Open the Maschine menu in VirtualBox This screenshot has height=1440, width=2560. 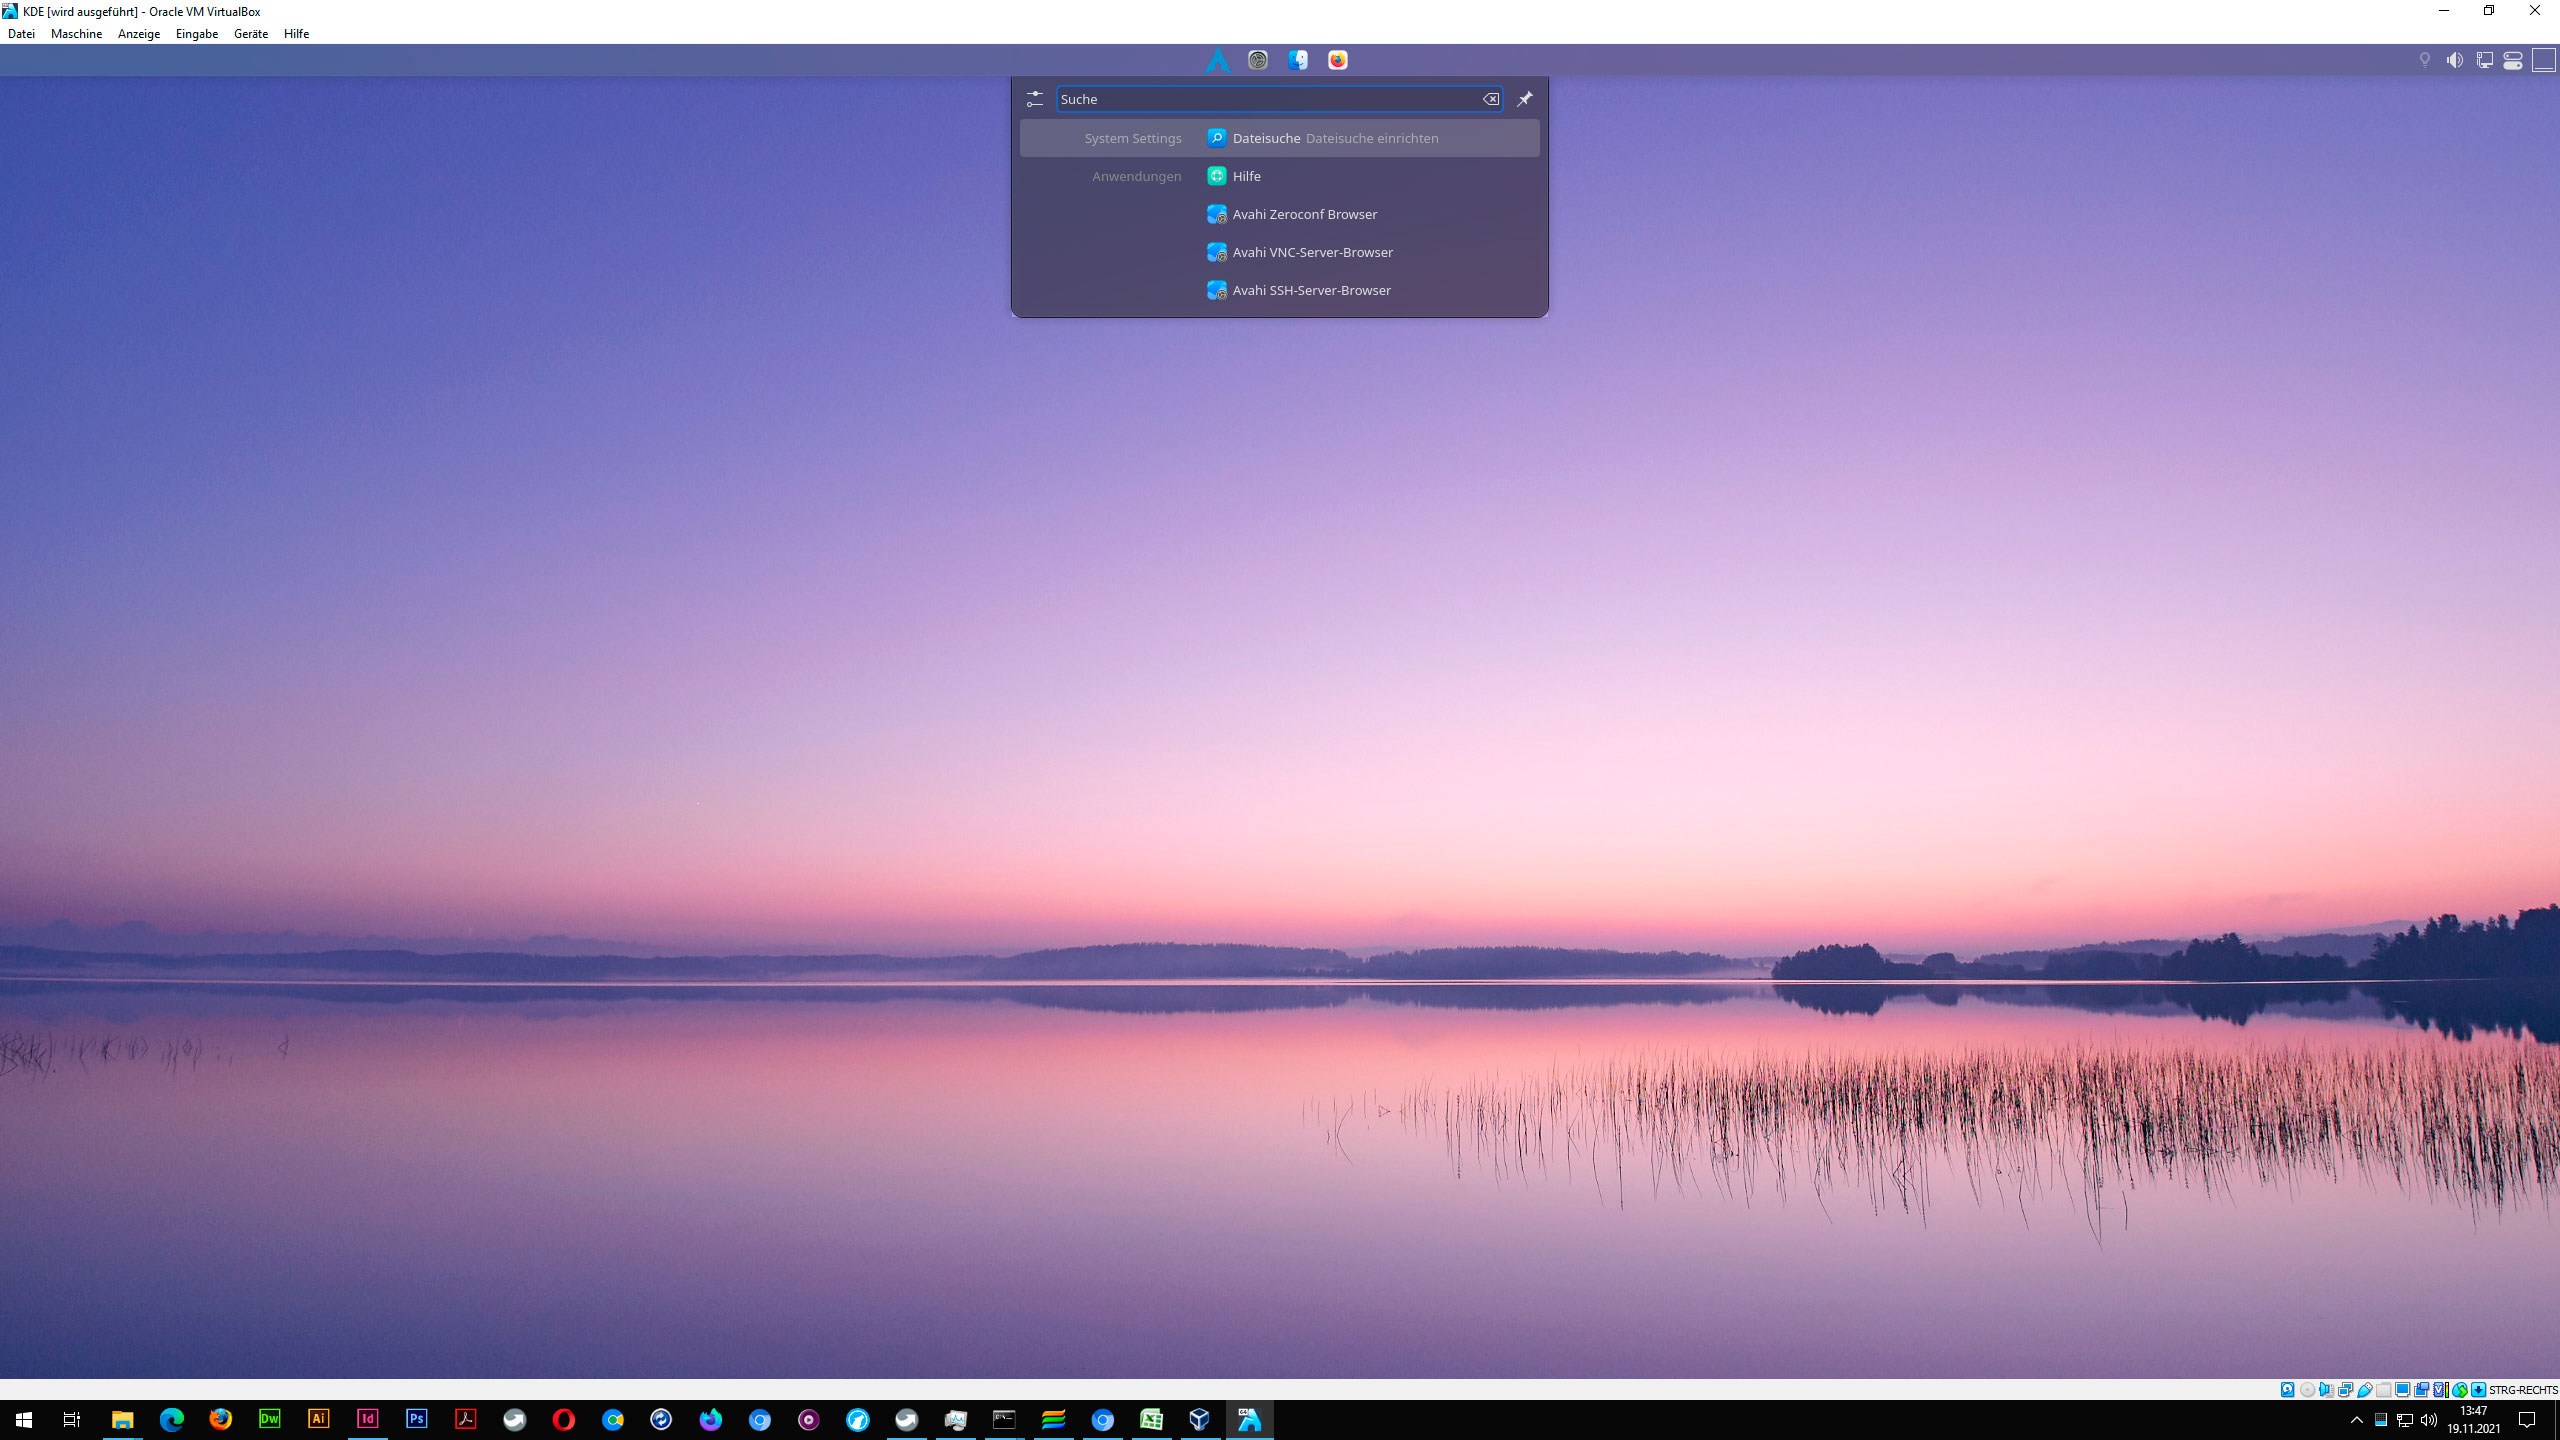[77, 33]
